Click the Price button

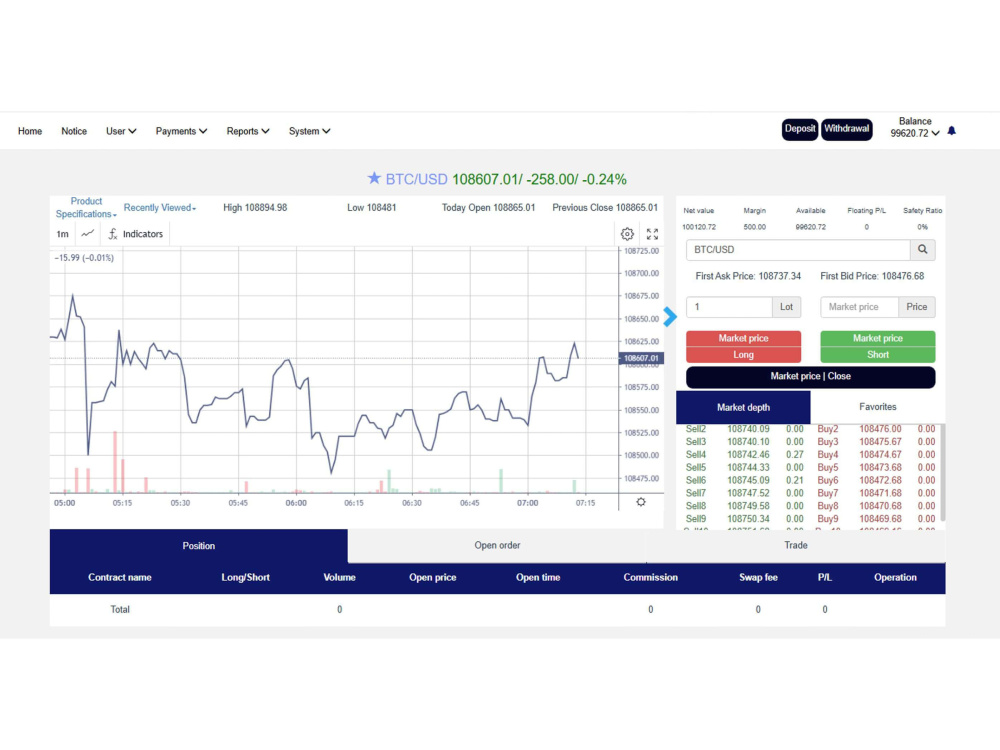click(x=916, y=307)
